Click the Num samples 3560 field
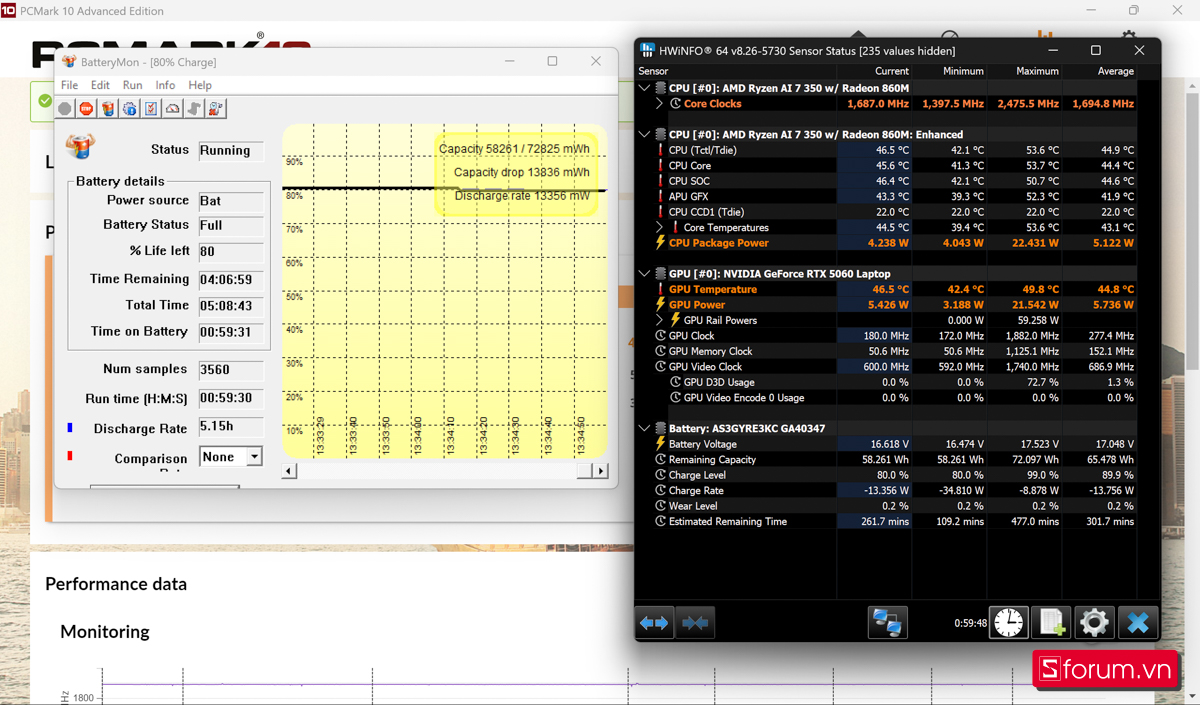This screenshot has height=705, width=1200. [x=231, y=369]
